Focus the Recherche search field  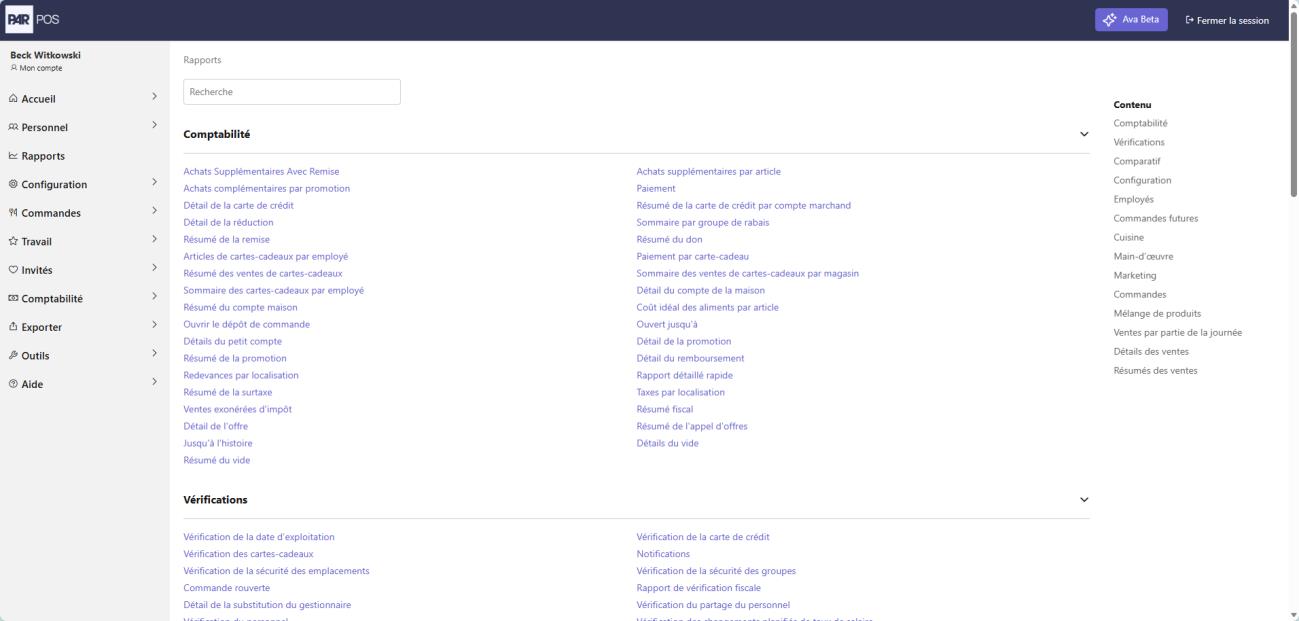[292, 92]
